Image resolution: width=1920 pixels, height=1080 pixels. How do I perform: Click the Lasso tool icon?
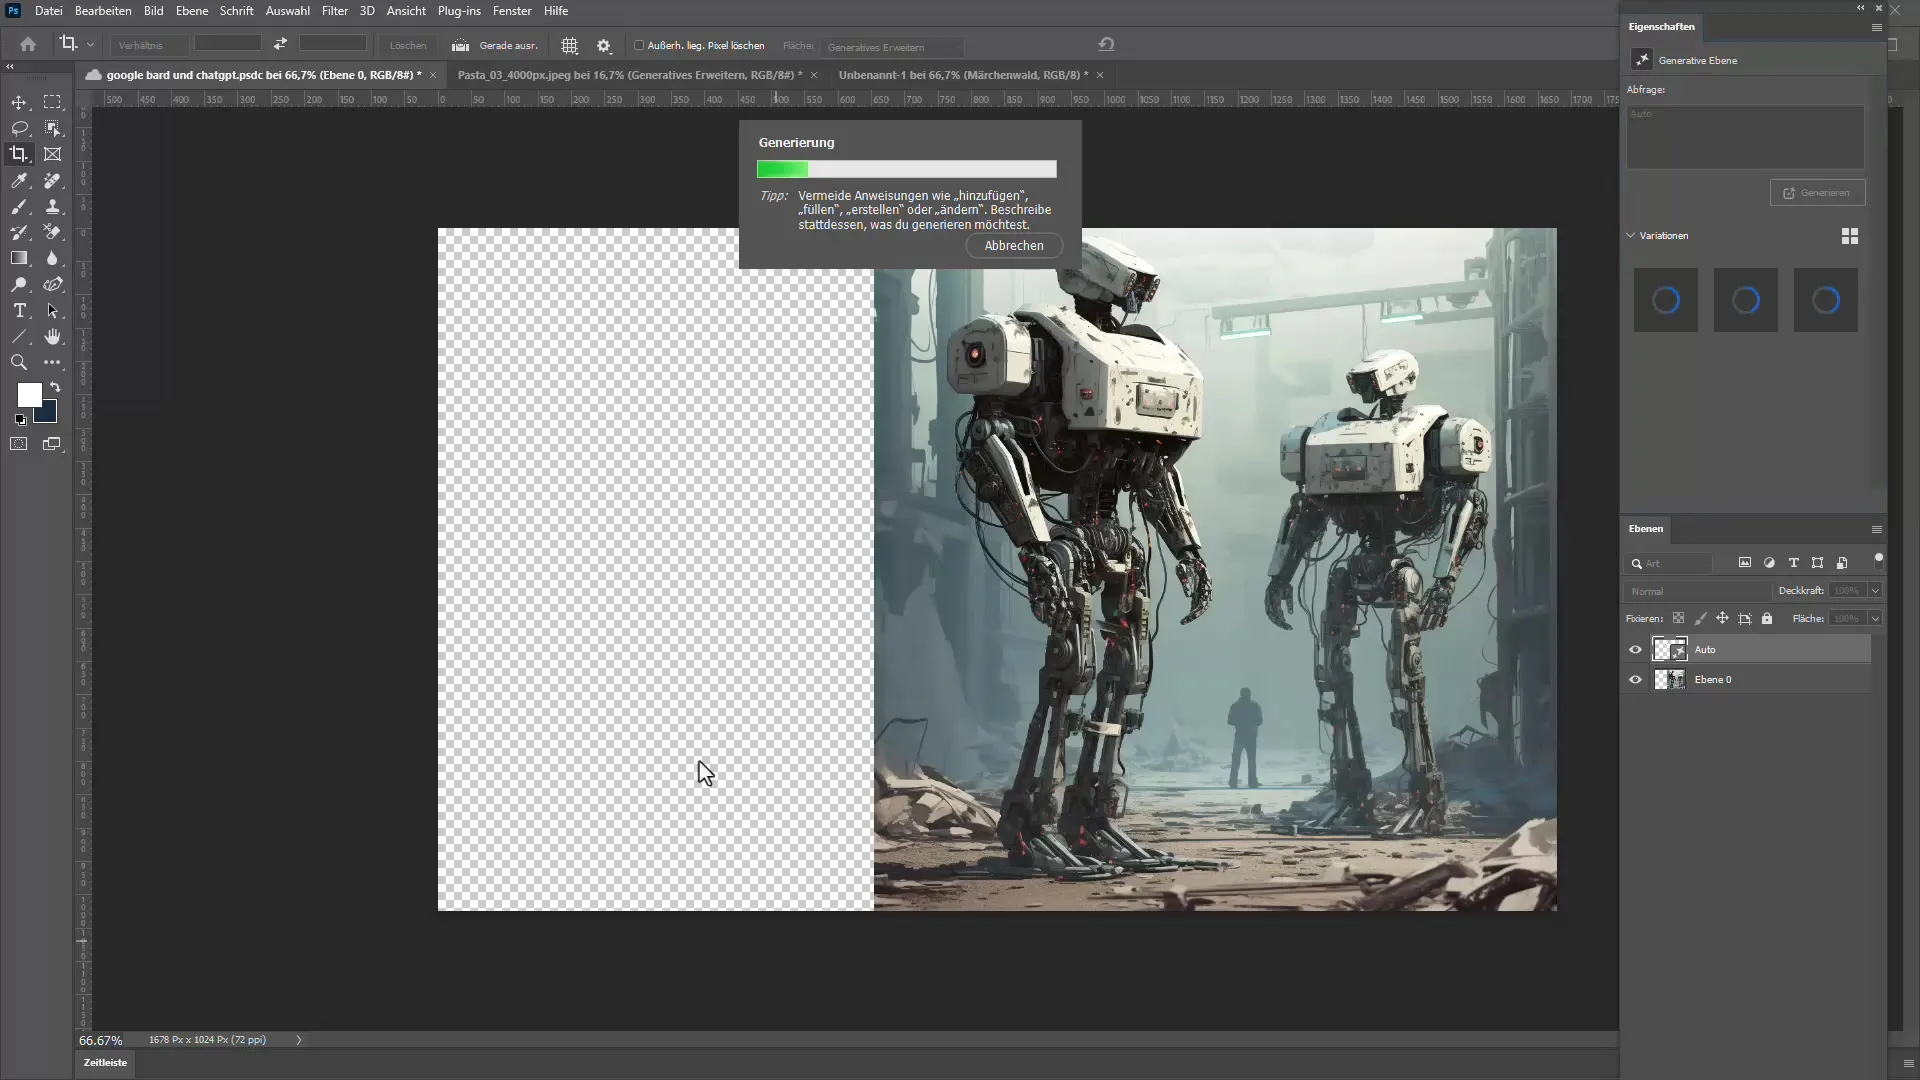point(20,128)
